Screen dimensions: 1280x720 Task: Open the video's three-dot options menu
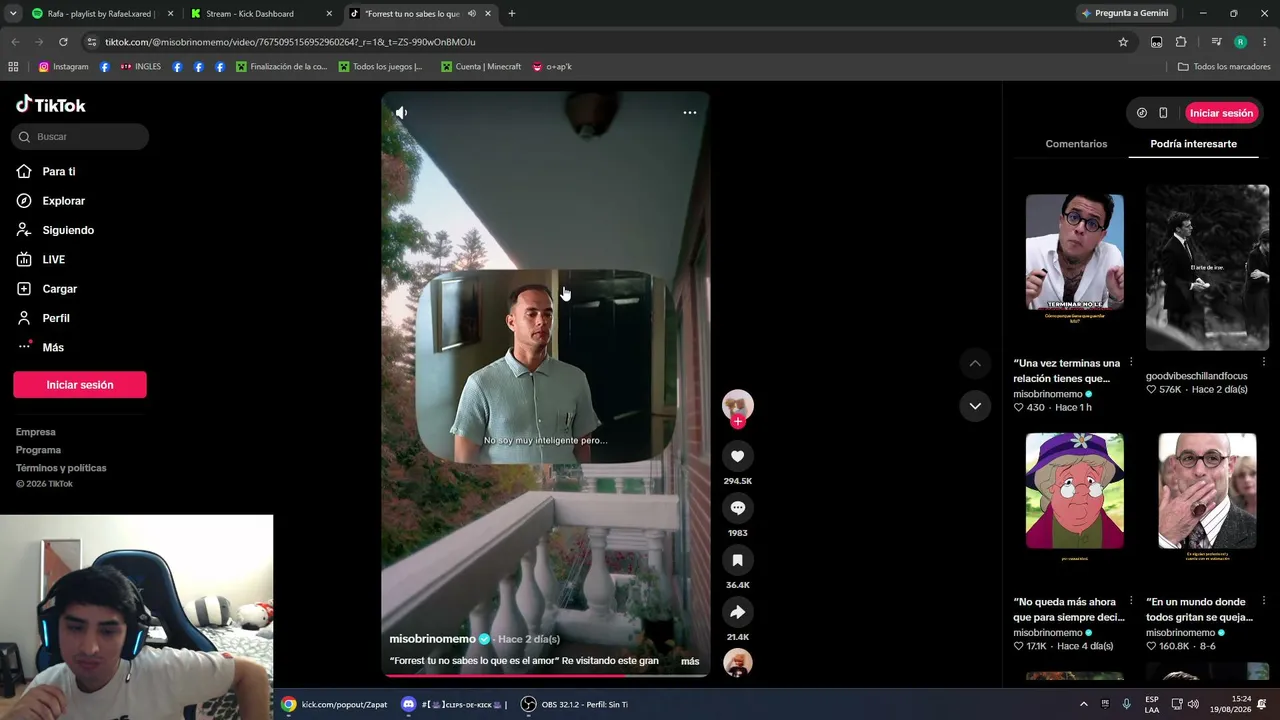point(690,113)
